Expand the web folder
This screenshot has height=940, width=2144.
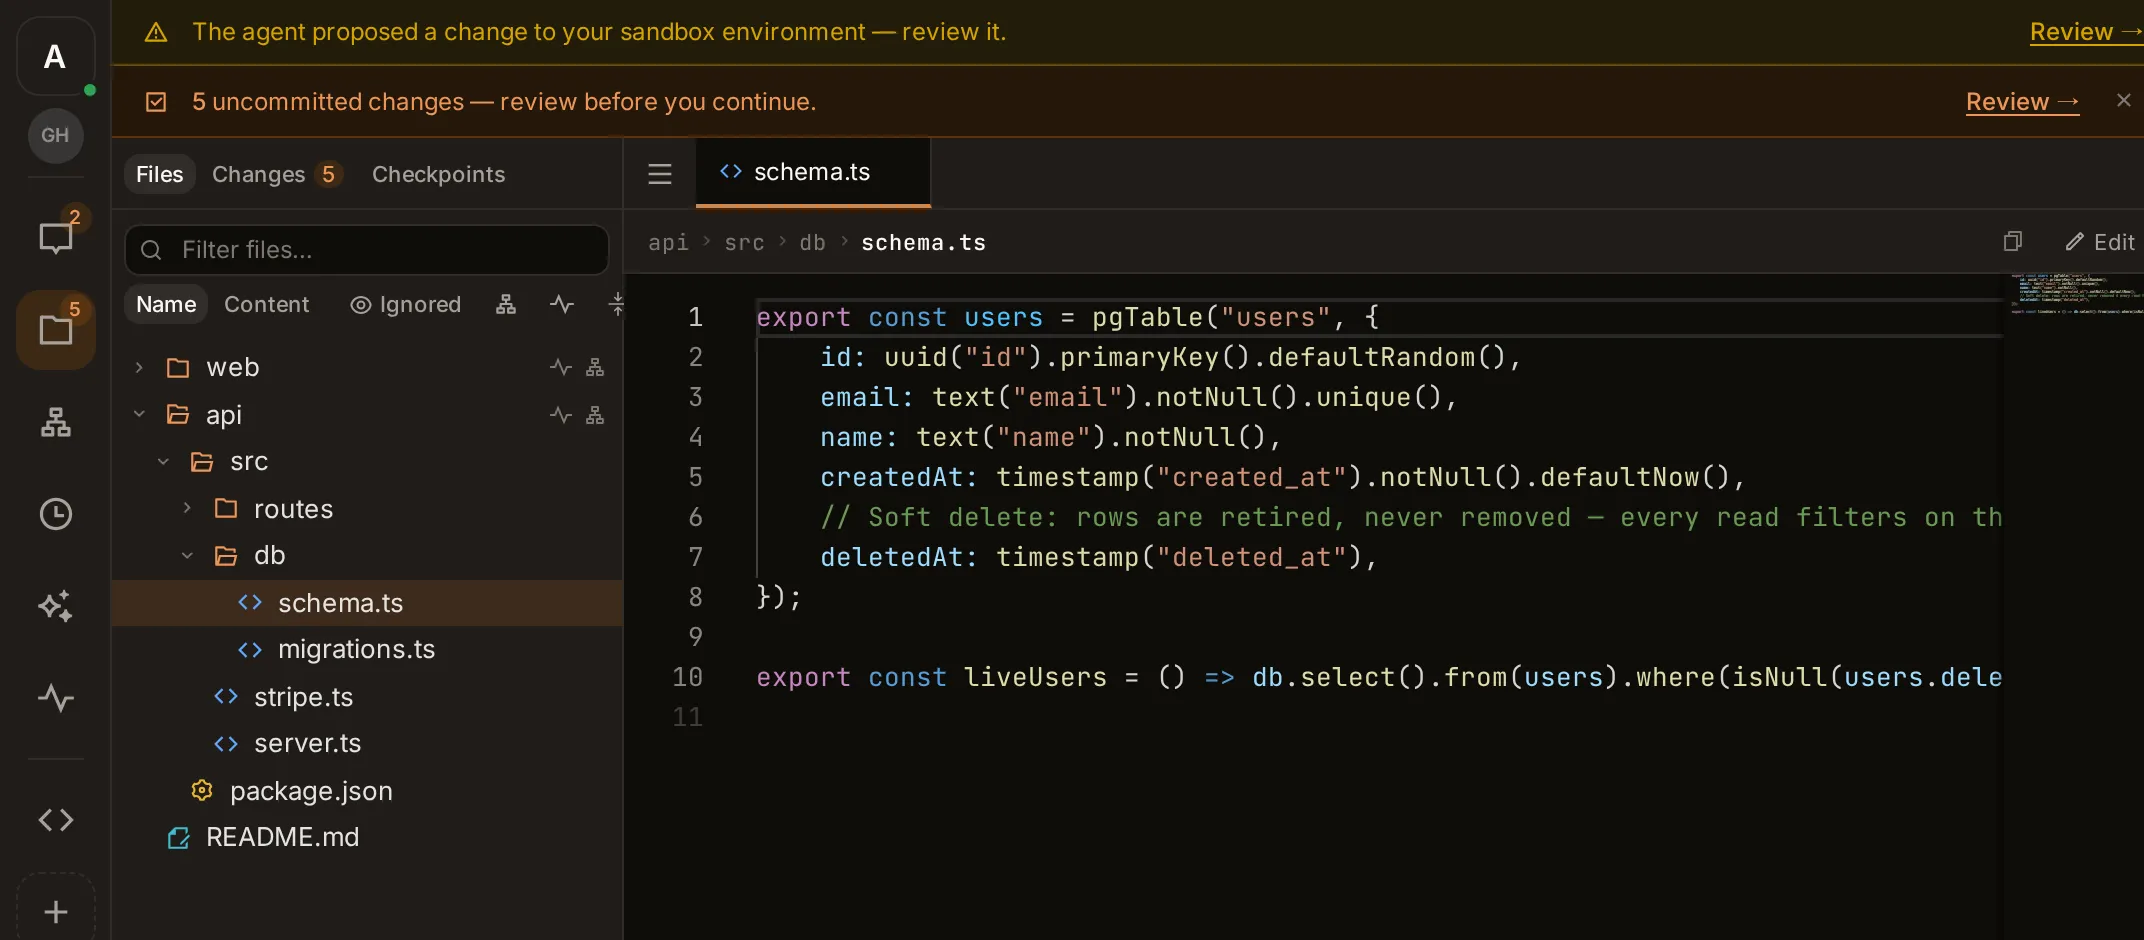tap(139, 368)
